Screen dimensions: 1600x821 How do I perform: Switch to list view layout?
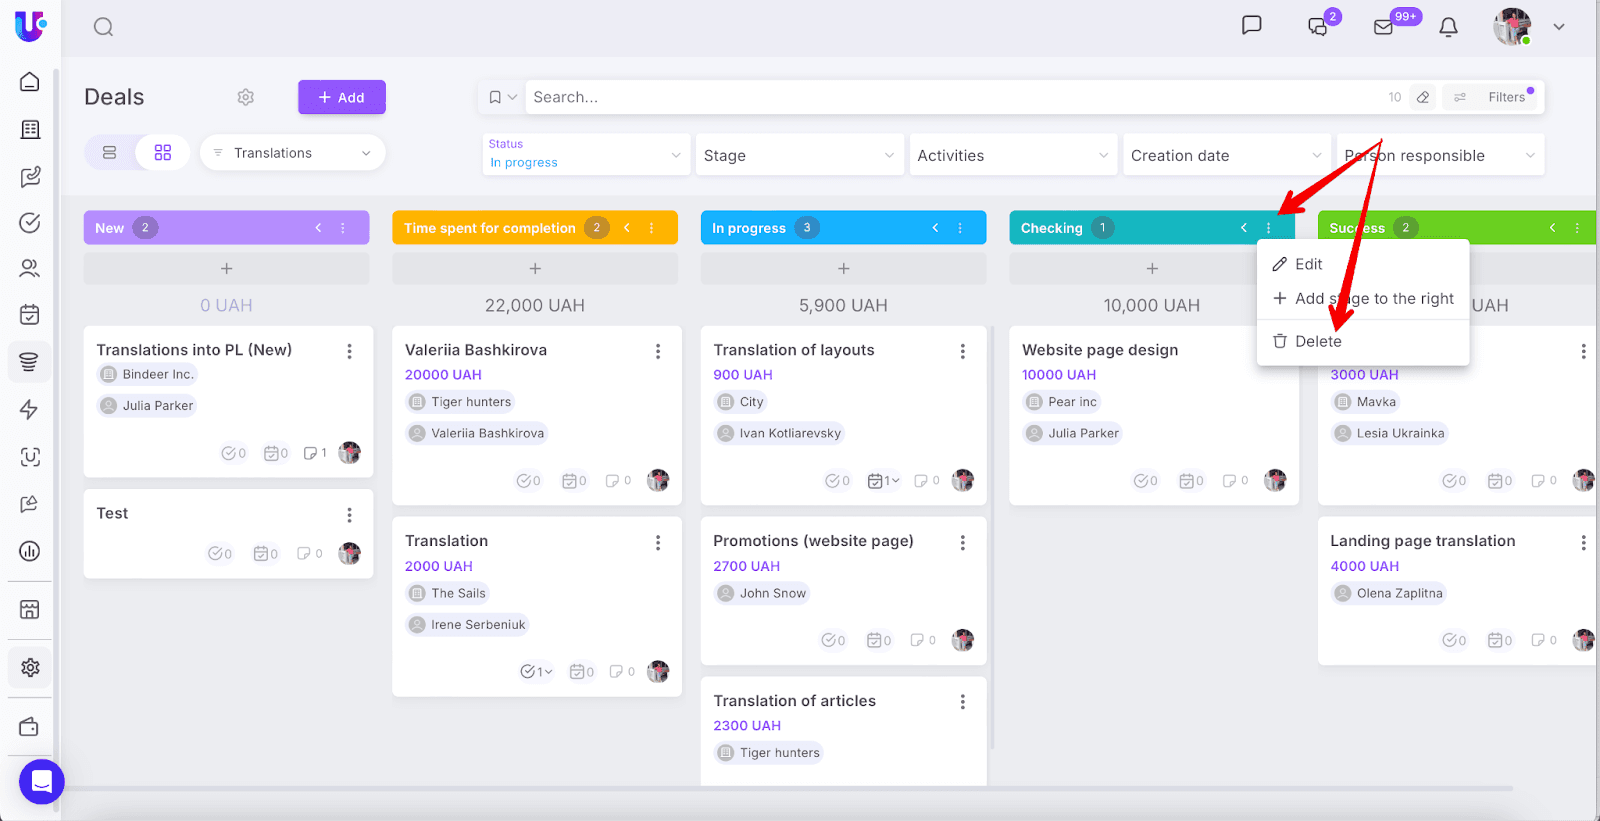coord(110,153)
